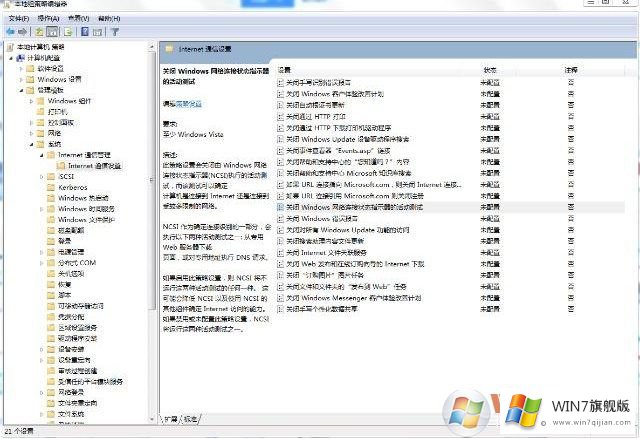
Task: Select 关闭对所有 Windows Update 功能的访问 row
Action: pos(451,230)
